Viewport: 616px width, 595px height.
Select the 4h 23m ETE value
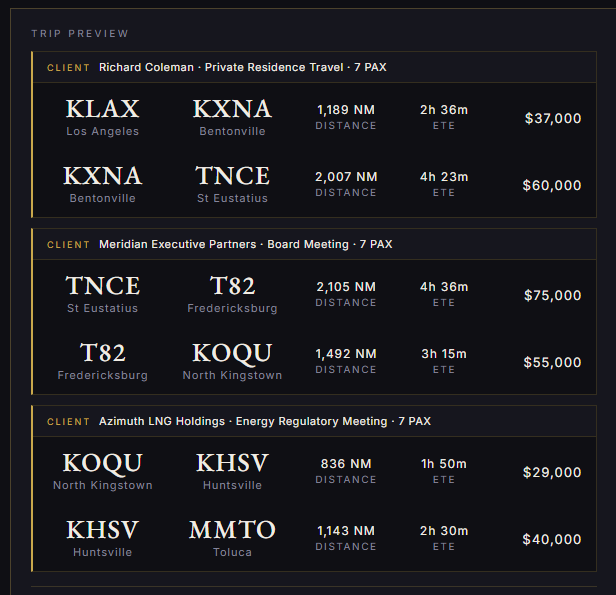[444, 177]
